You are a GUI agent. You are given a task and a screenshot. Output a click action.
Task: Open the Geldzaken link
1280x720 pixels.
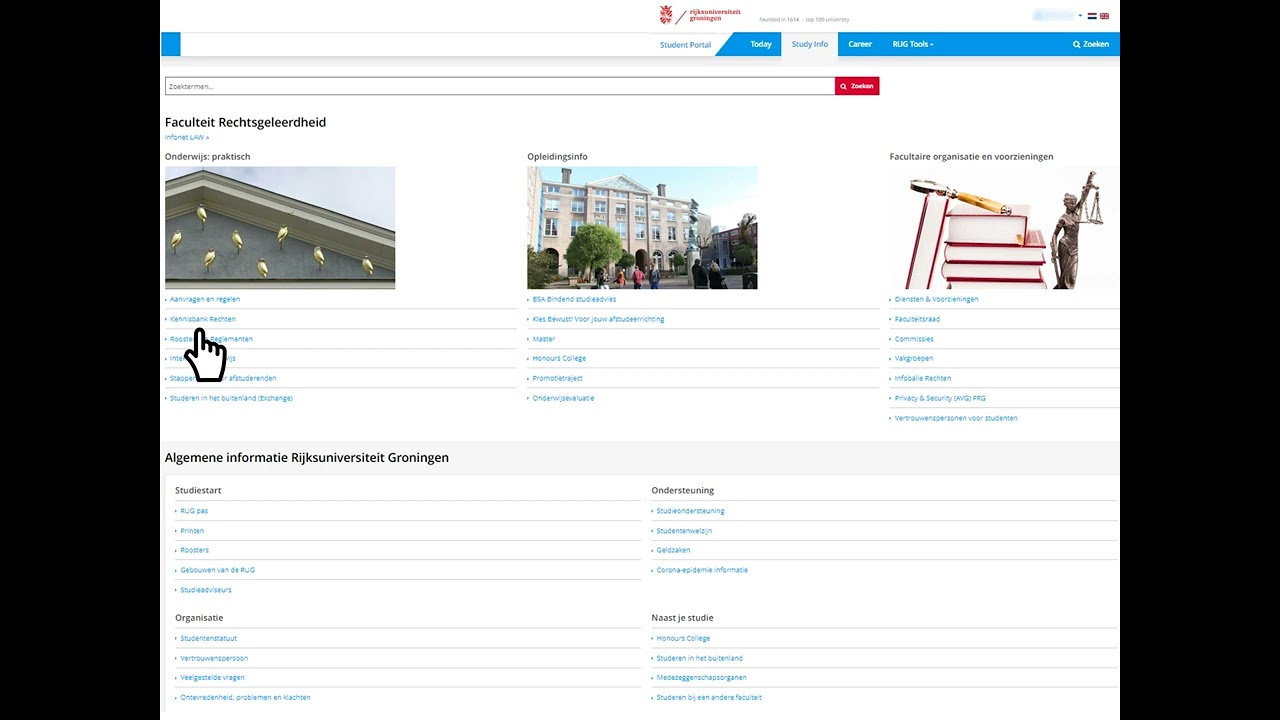coord(673,550)
